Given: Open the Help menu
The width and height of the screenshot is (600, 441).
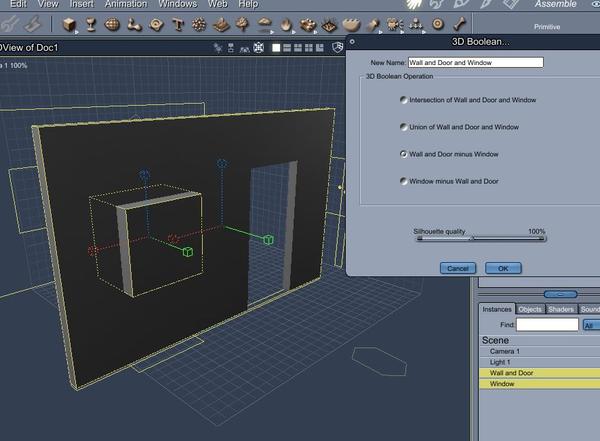Looking at the screenshot, I should (248, 4).
